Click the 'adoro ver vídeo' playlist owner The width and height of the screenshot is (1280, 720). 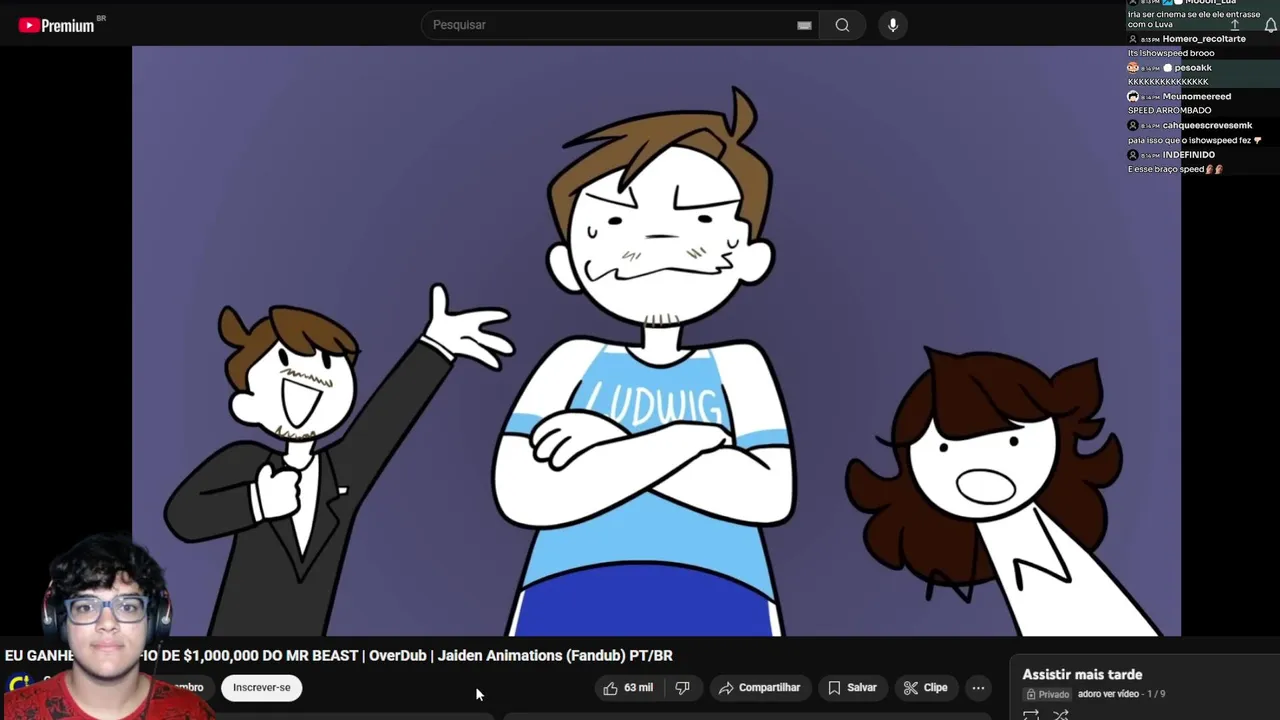[1108, 694]
